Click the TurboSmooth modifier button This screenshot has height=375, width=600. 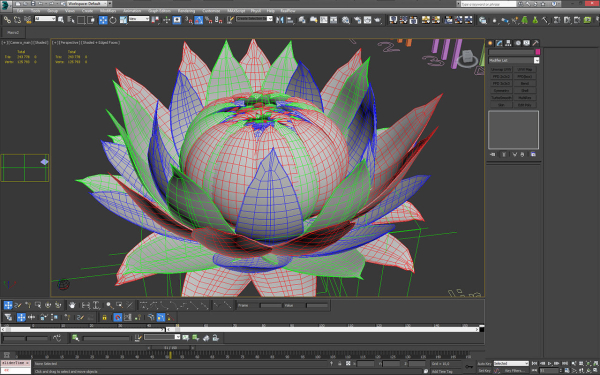[x=501, y=98]
